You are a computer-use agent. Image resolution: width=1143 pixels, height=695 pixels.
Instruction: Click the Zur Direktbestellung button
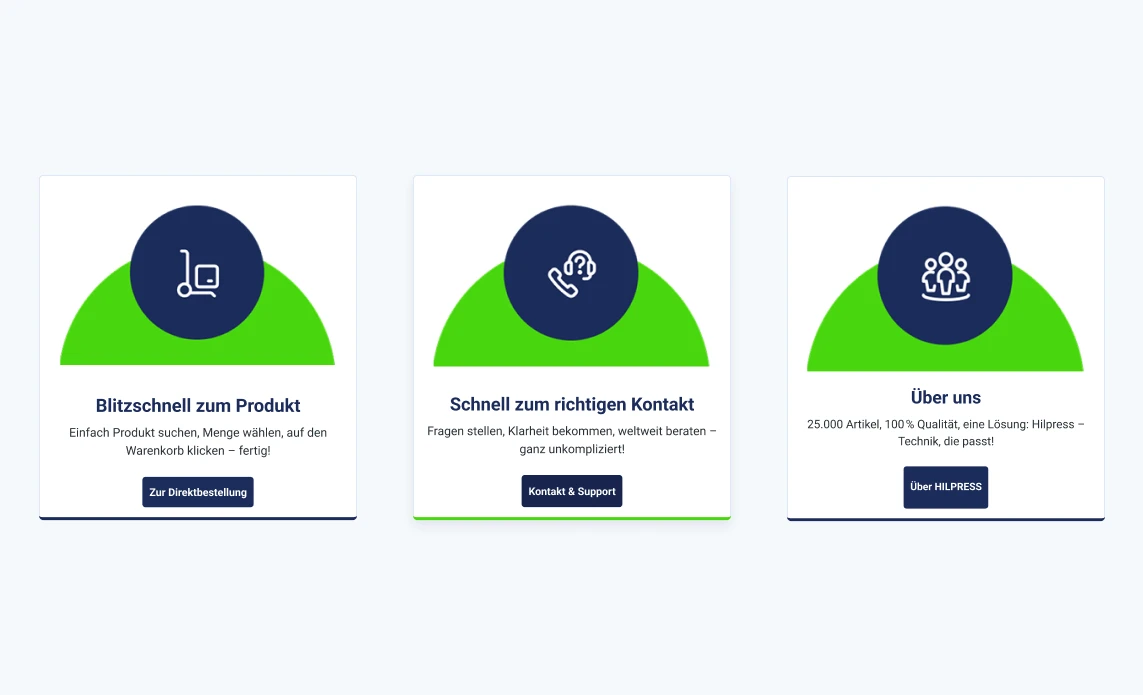click(x=198, y=492)
